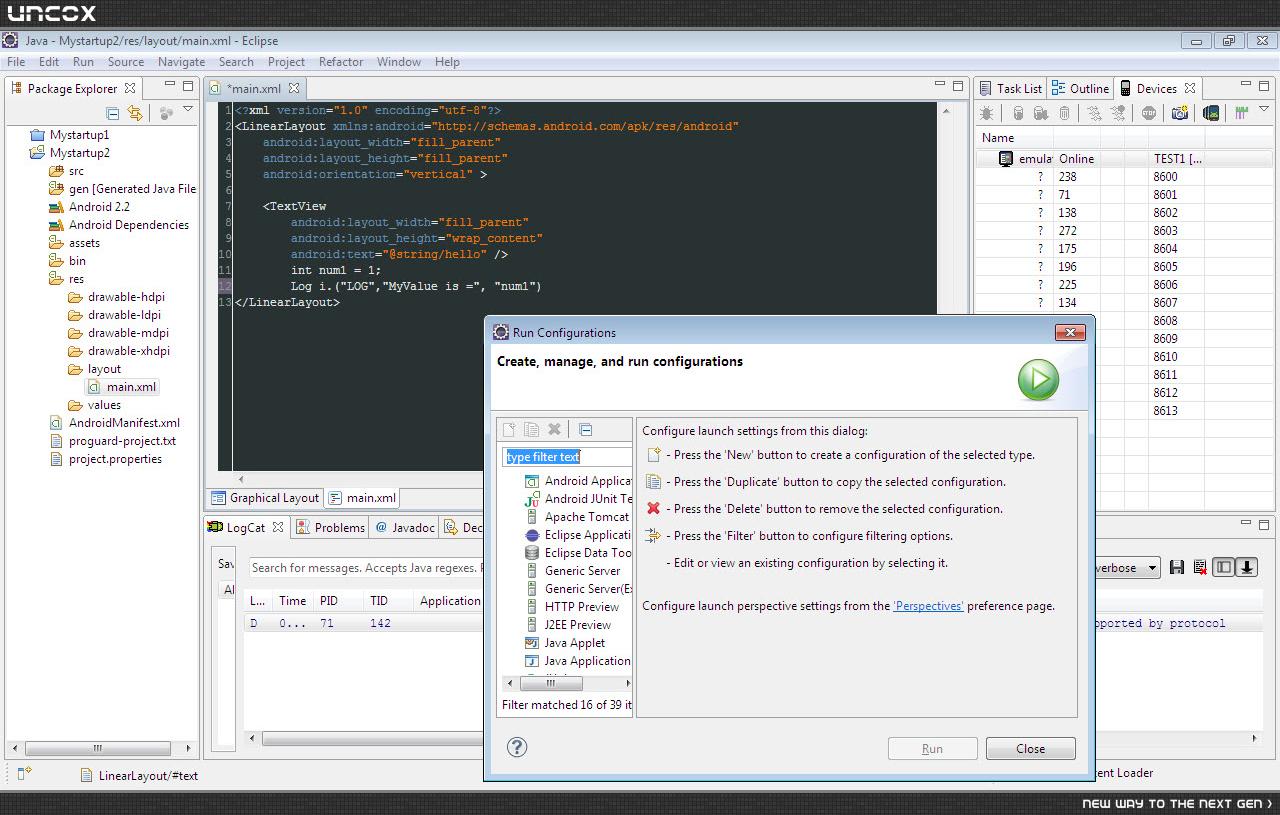Select Android JUnit Test configuration type
This screenshot has height=815, width=1280.
pyautogui.click(x=580, y=498)
